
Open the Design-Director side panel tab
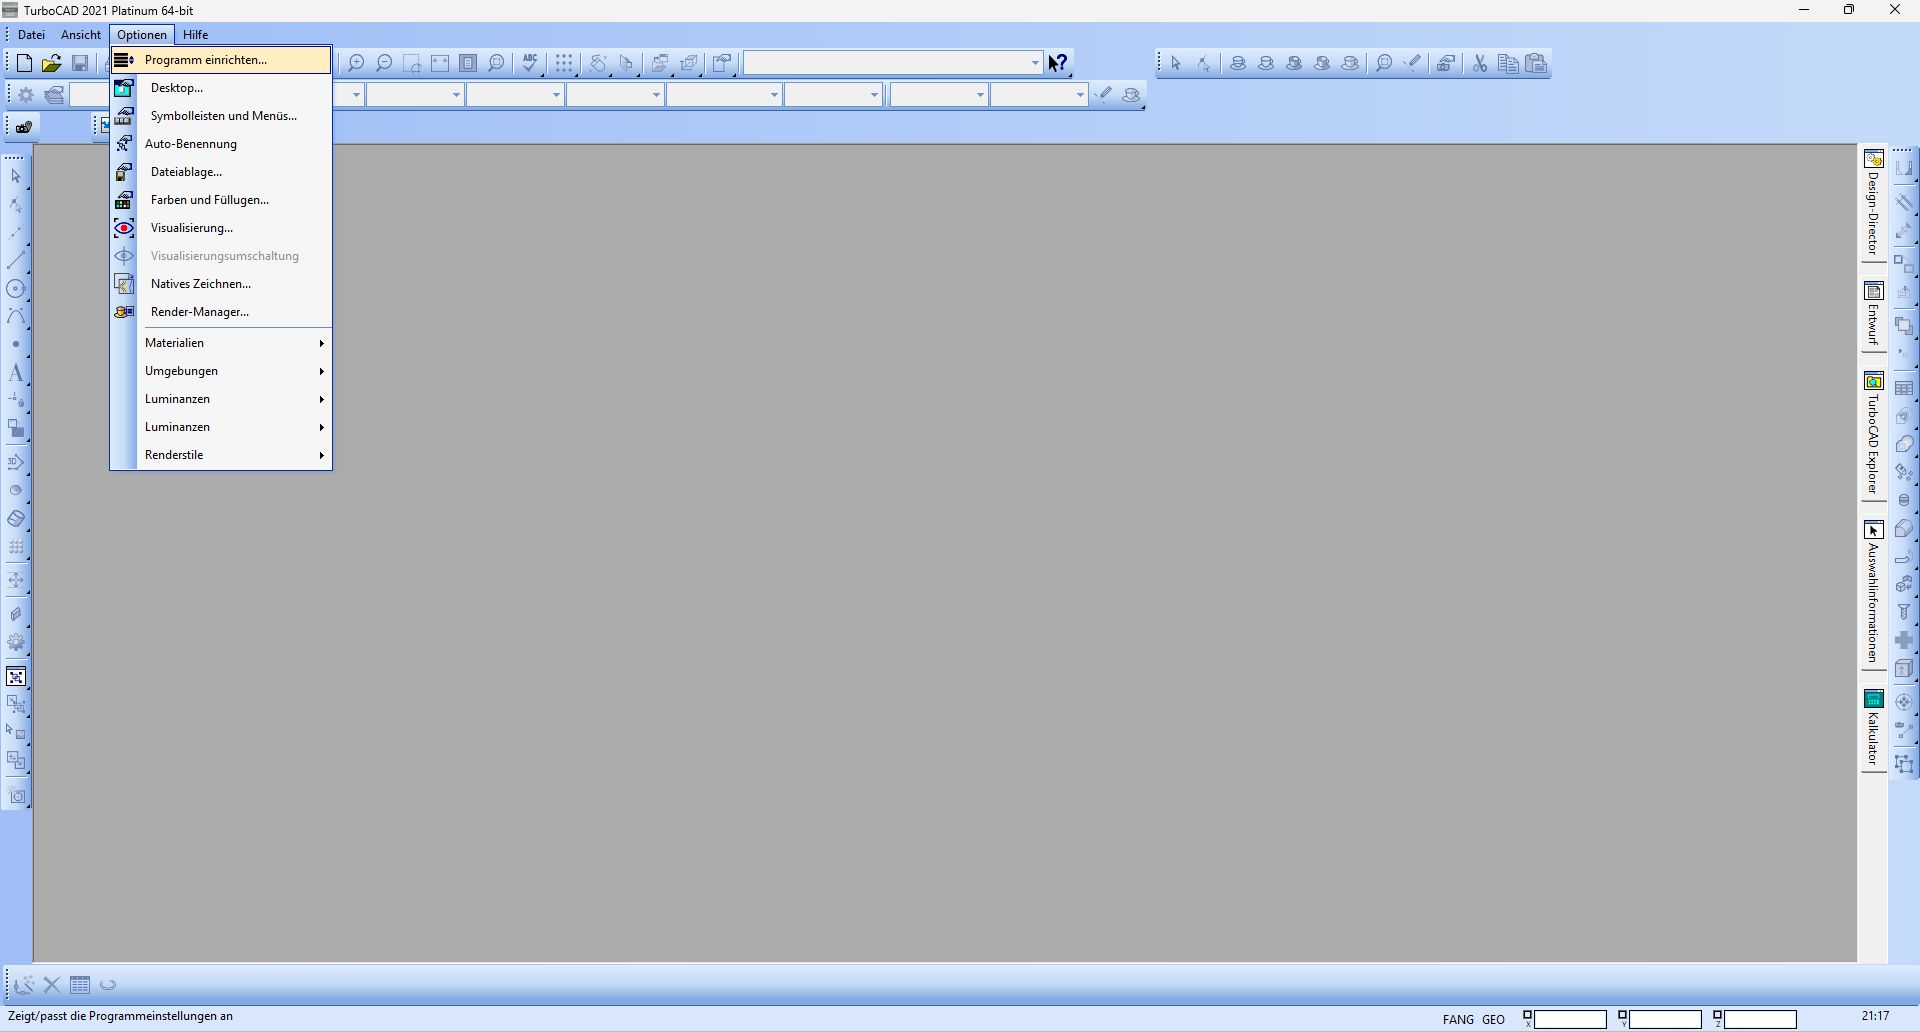pos(1874,203)
